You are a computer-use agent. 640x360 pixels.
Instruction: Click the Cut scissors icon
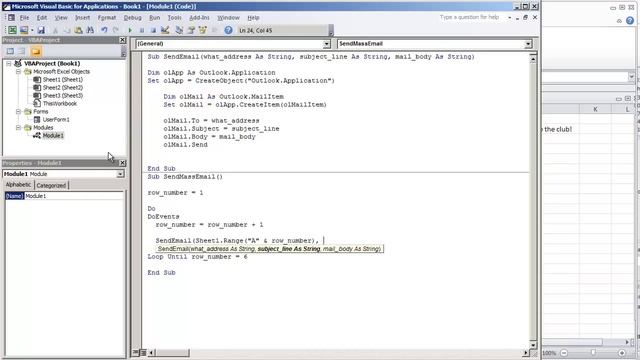[x=56, y=30]
